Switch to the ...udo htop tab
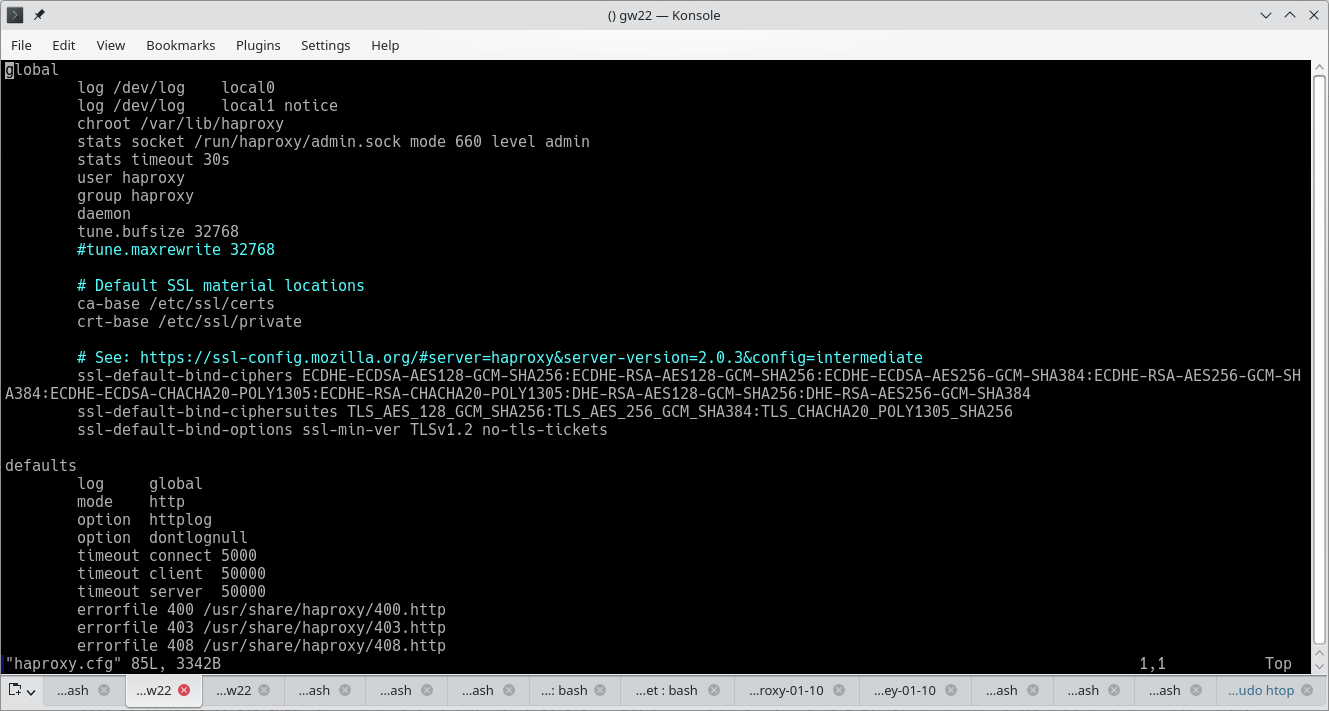The height and width of the screenshot is (711, 1329). coord(1262,690)
